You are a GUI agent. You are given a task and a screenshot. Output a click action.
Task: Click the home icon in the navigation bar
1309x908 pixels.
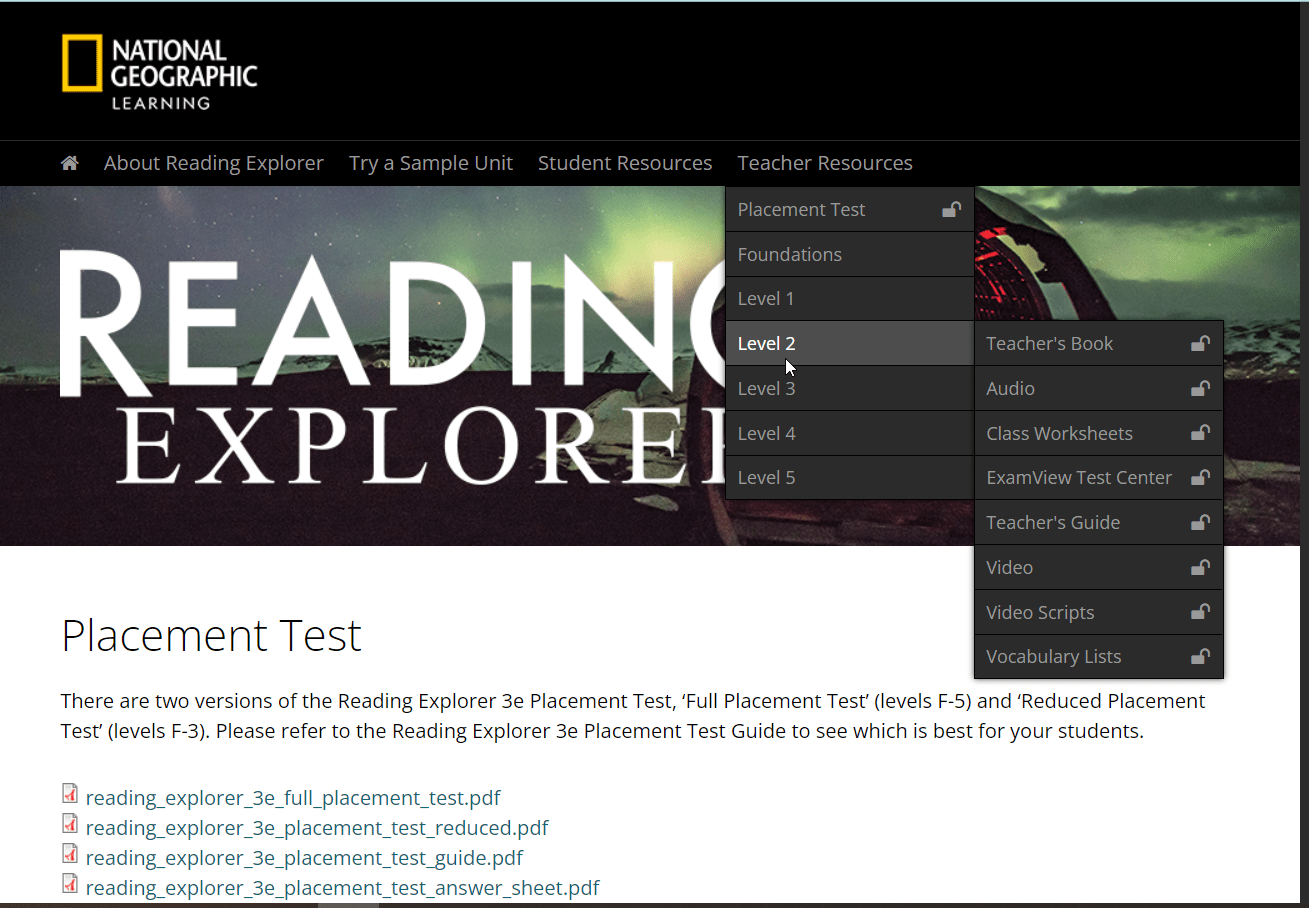click(x=68, y=162)
